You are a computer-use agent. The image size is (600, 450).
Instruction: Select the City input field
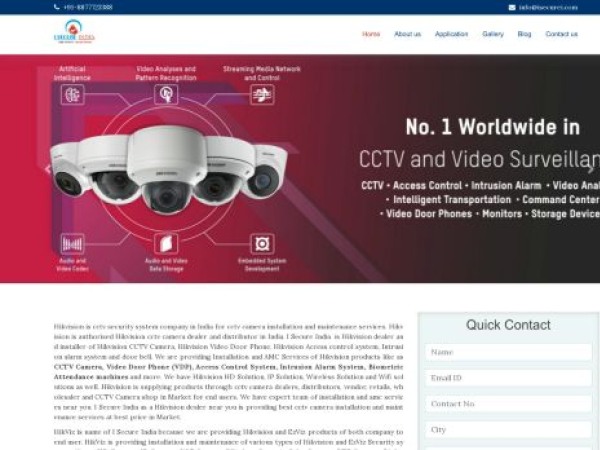pyautogui.click(x=508, y=430)
